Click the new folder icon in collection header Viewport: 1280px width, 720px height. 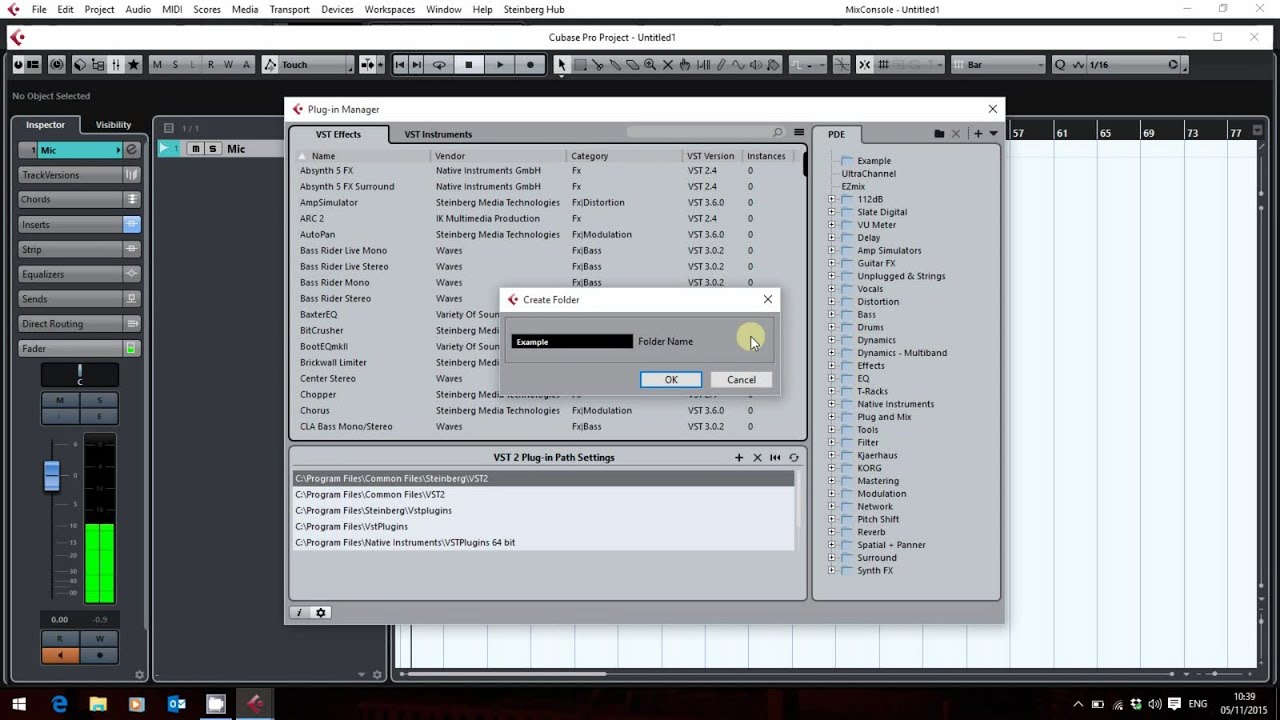(x=939, y=134)
